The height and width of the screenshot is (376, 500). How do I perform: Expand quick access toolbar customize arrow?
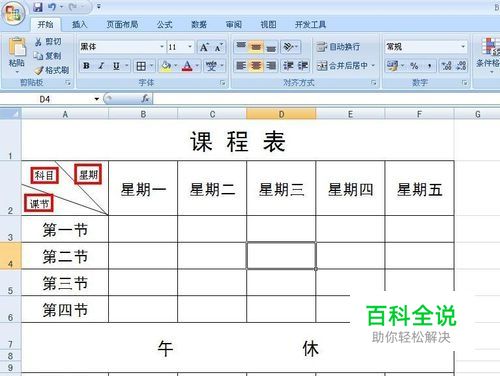coord(99,7)
